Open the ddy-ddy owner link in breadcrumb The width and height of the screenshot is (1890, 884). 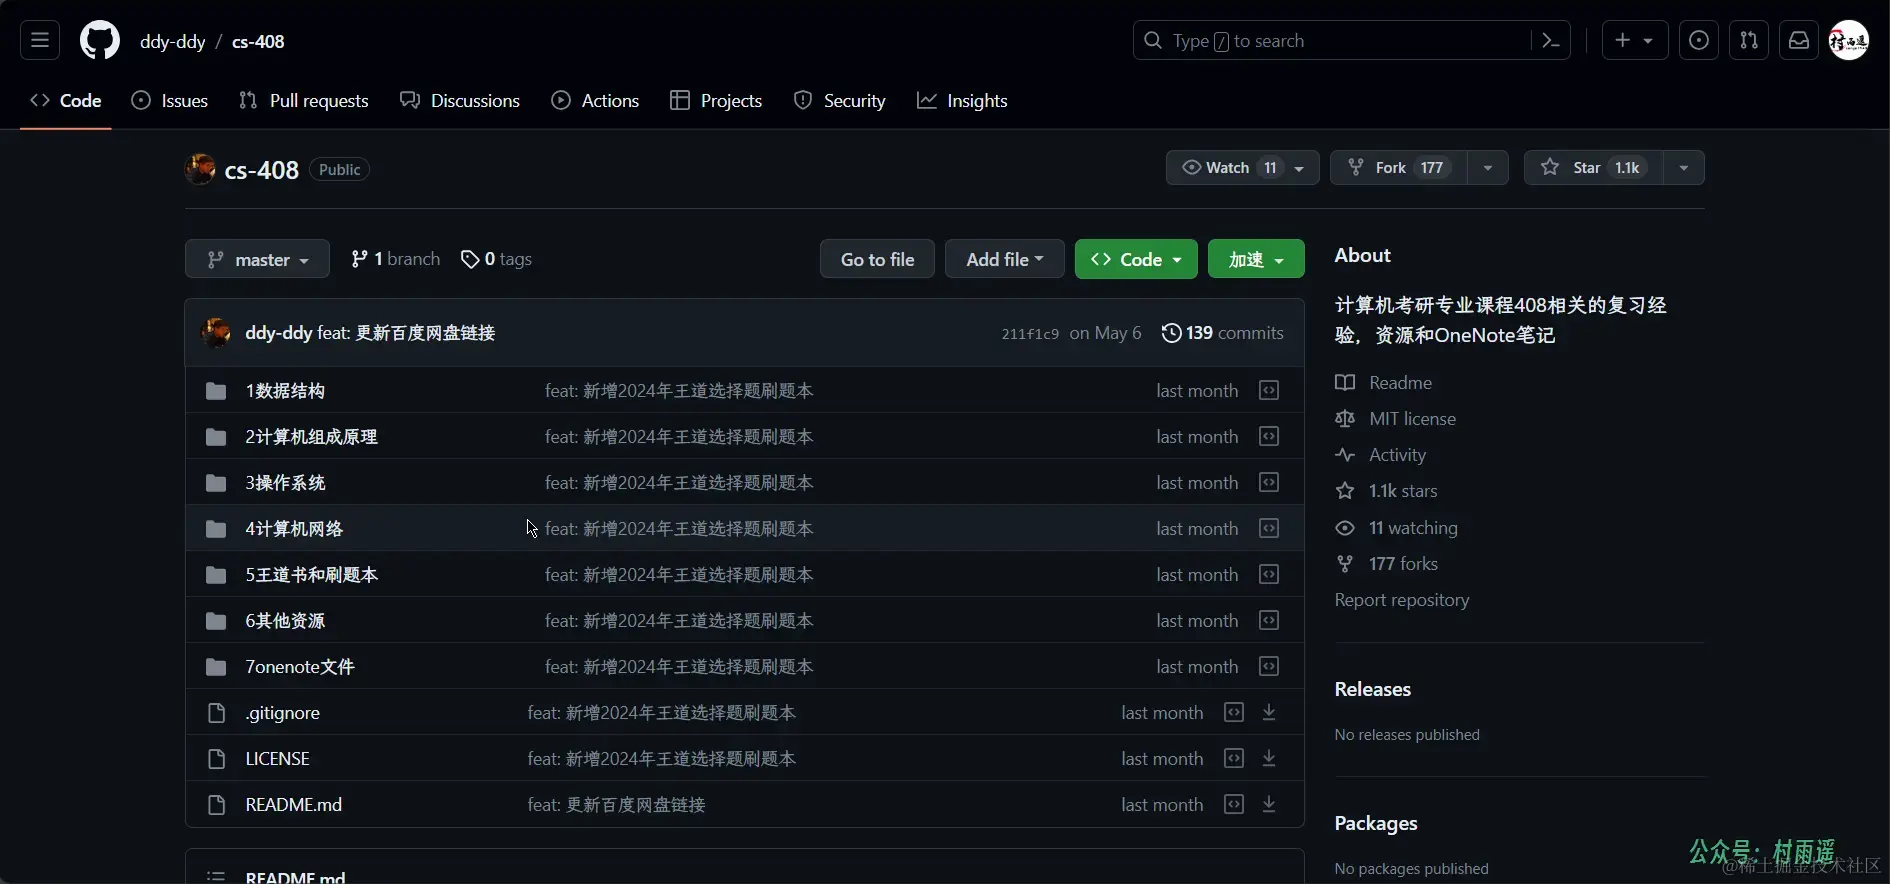click(172, 41)
